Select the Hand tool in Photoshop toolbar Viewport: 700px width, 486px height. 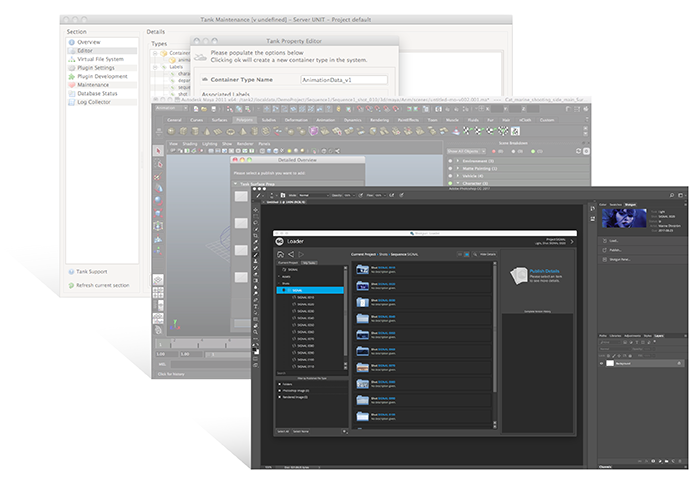(x=256, y=325)
